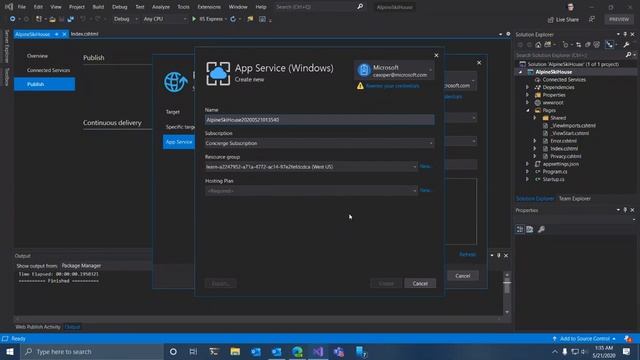Collapse the Pages folder in Solution Explorer

[527, 110]
